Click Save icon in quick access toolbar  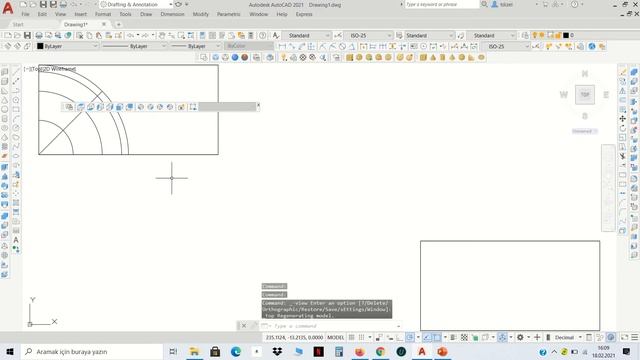click(x=43, y=4)
